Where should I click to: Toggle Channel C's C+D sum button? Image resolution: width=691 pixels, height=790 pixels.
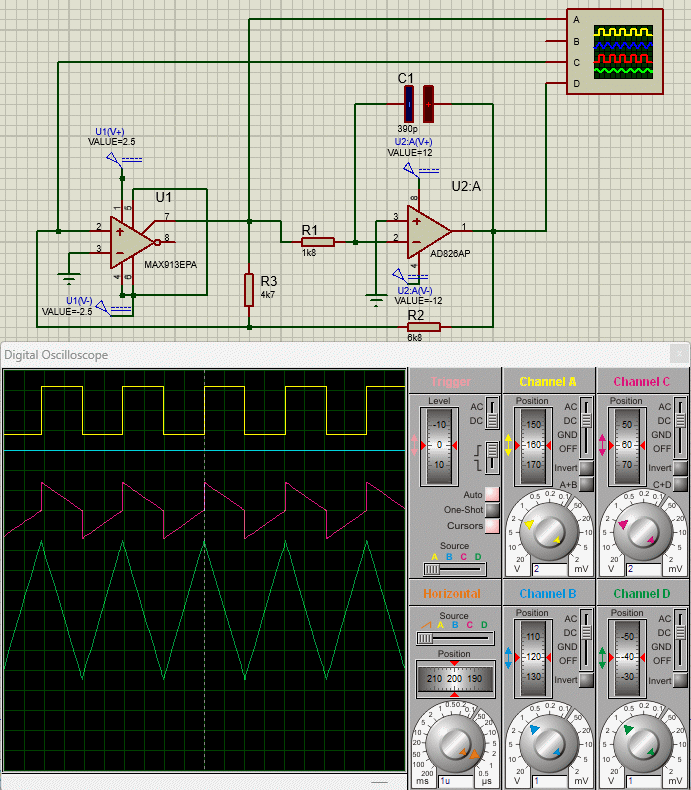[x=679, y=484]
